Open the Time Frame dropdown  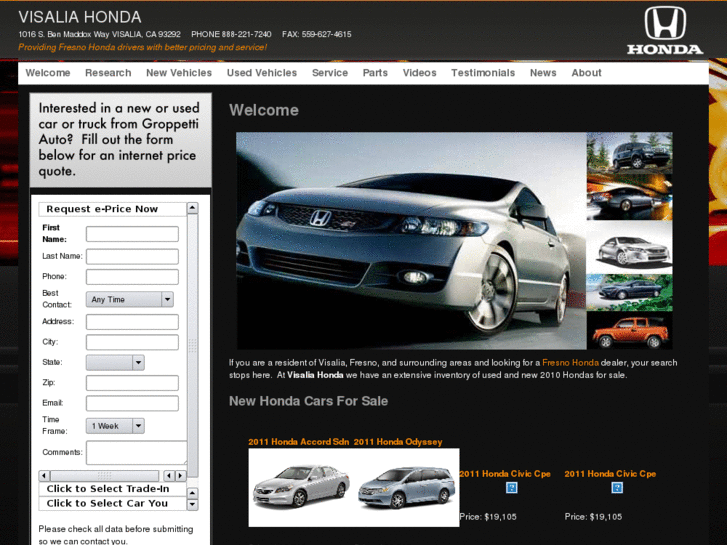coord(115,426)
